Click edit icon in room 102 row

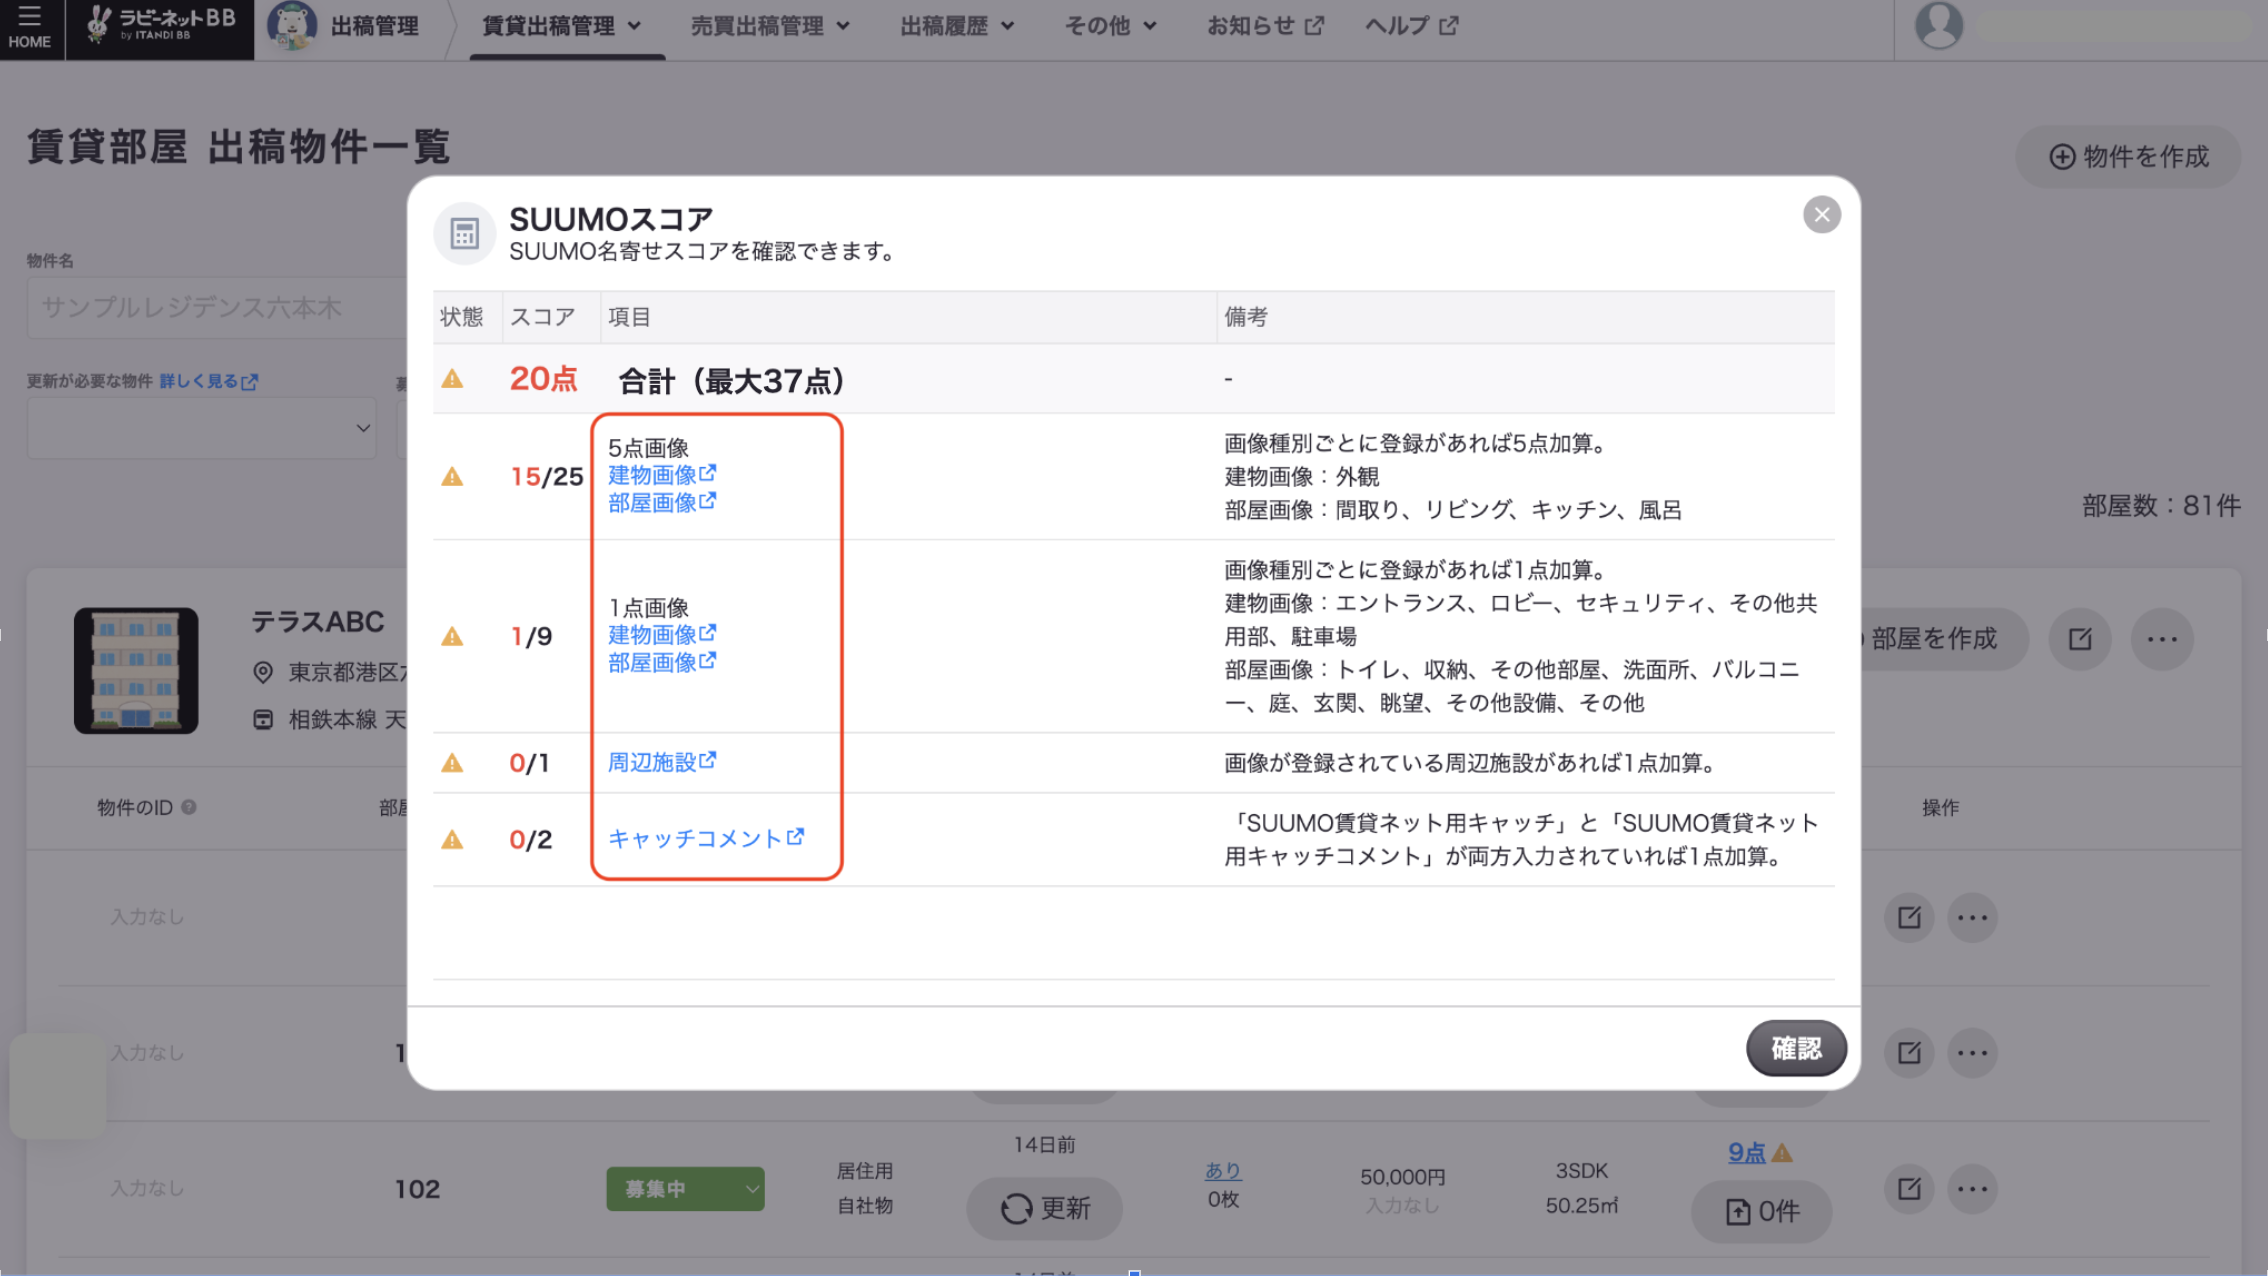click(1909, 1188)
